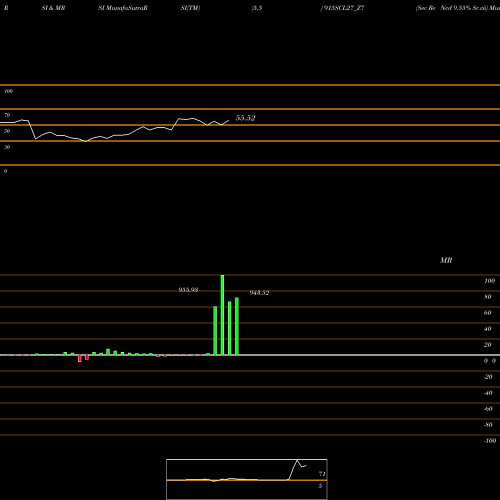Open the mini overview chart thumbnail
Viewport: 500px width, 500px height.
tap(247, 479)
